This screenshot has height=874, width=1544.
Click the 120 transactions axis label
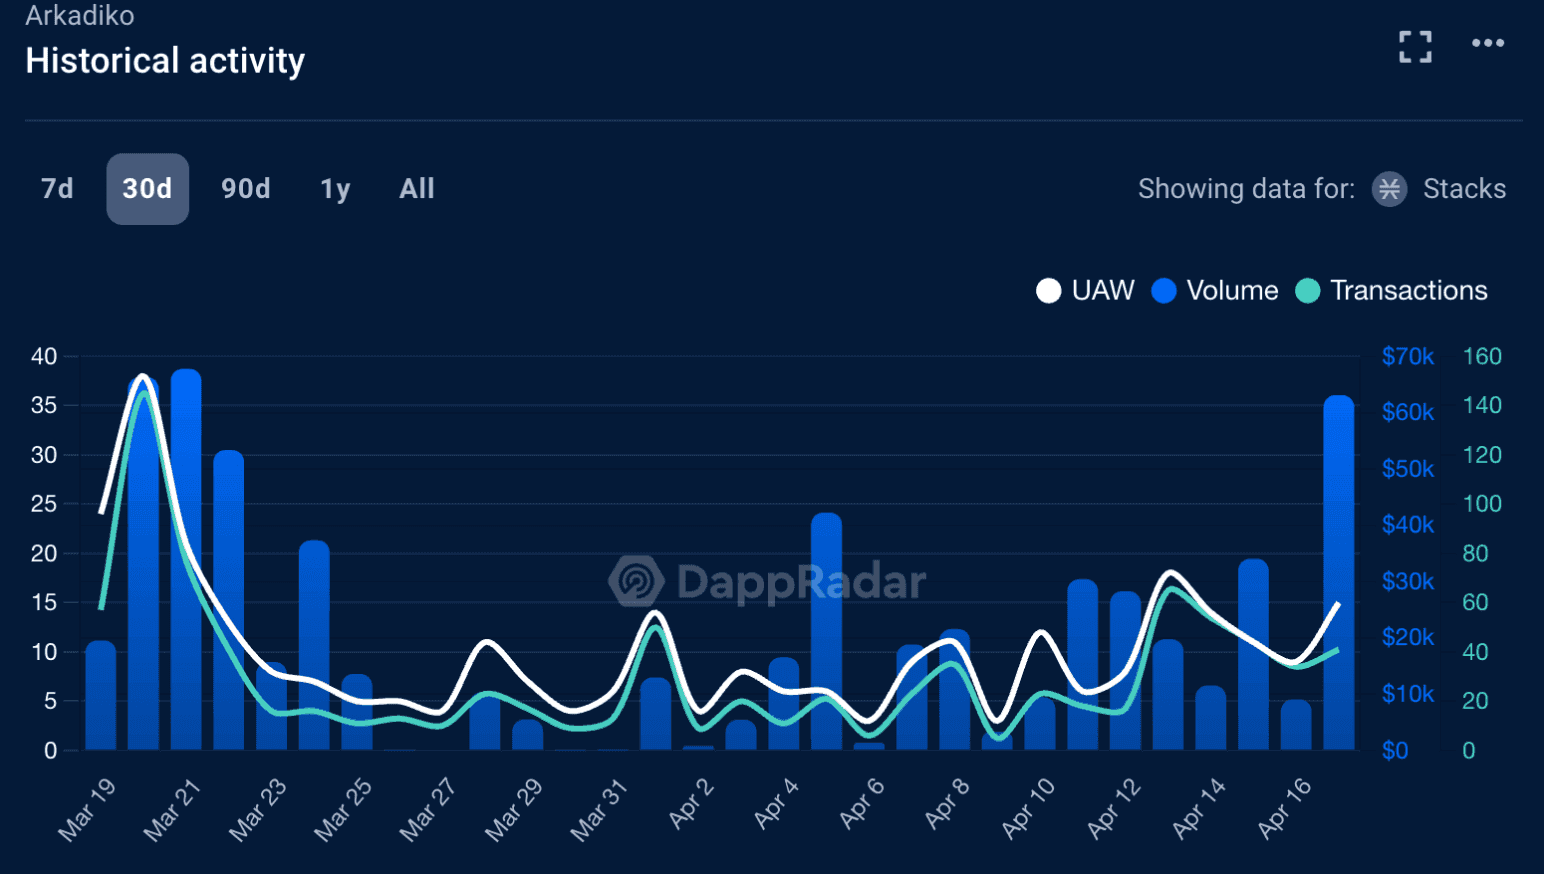coord(1482,455)
